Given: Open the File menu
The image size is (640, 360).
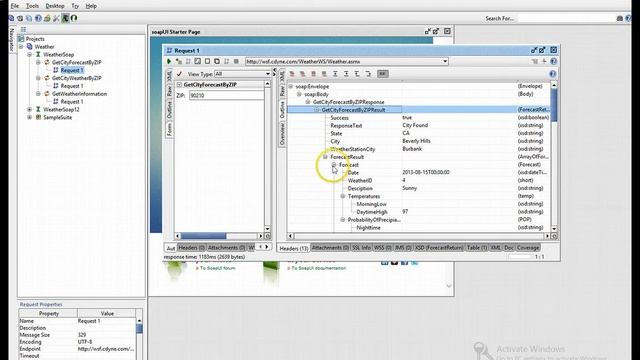Looking at the screenshot, I should click(x=15, y=6).
